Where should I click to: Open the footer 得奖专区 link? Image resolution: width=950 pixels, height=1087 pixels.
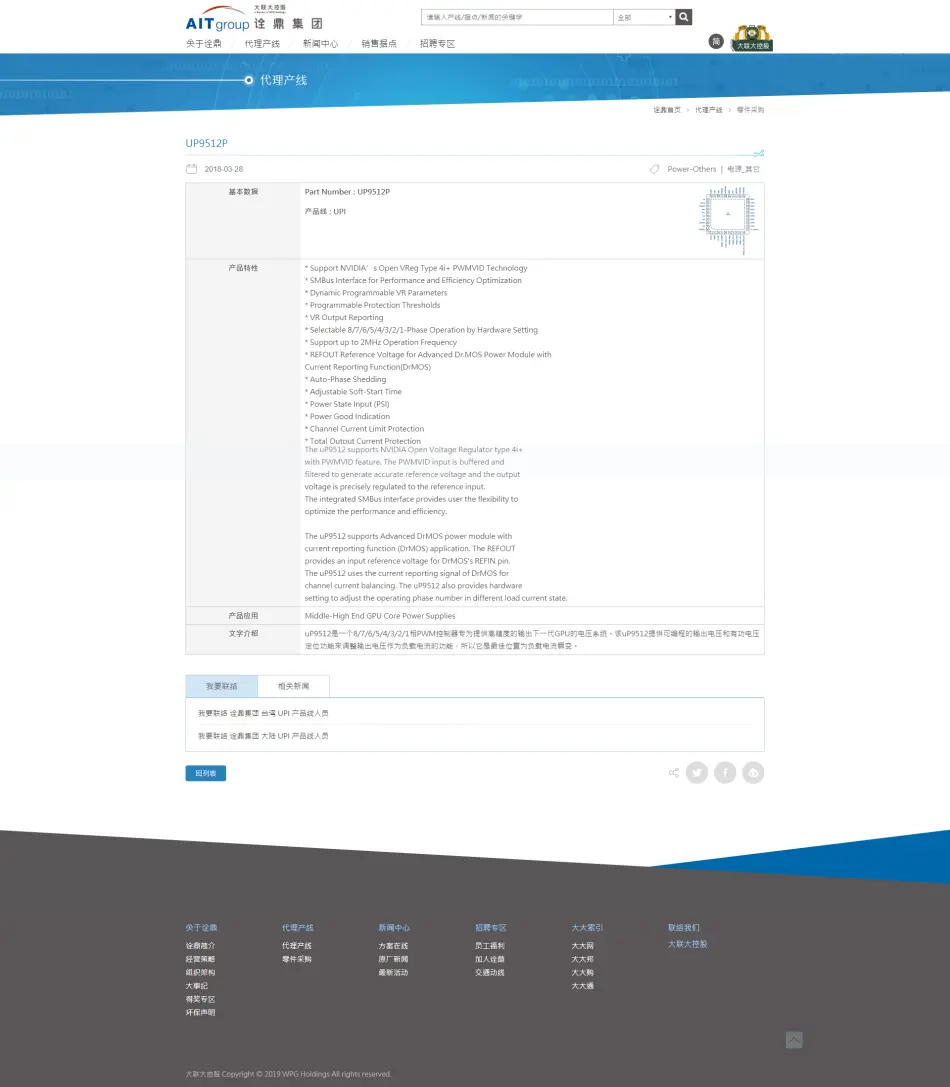pyautogui.click(x=200, y=1000)
